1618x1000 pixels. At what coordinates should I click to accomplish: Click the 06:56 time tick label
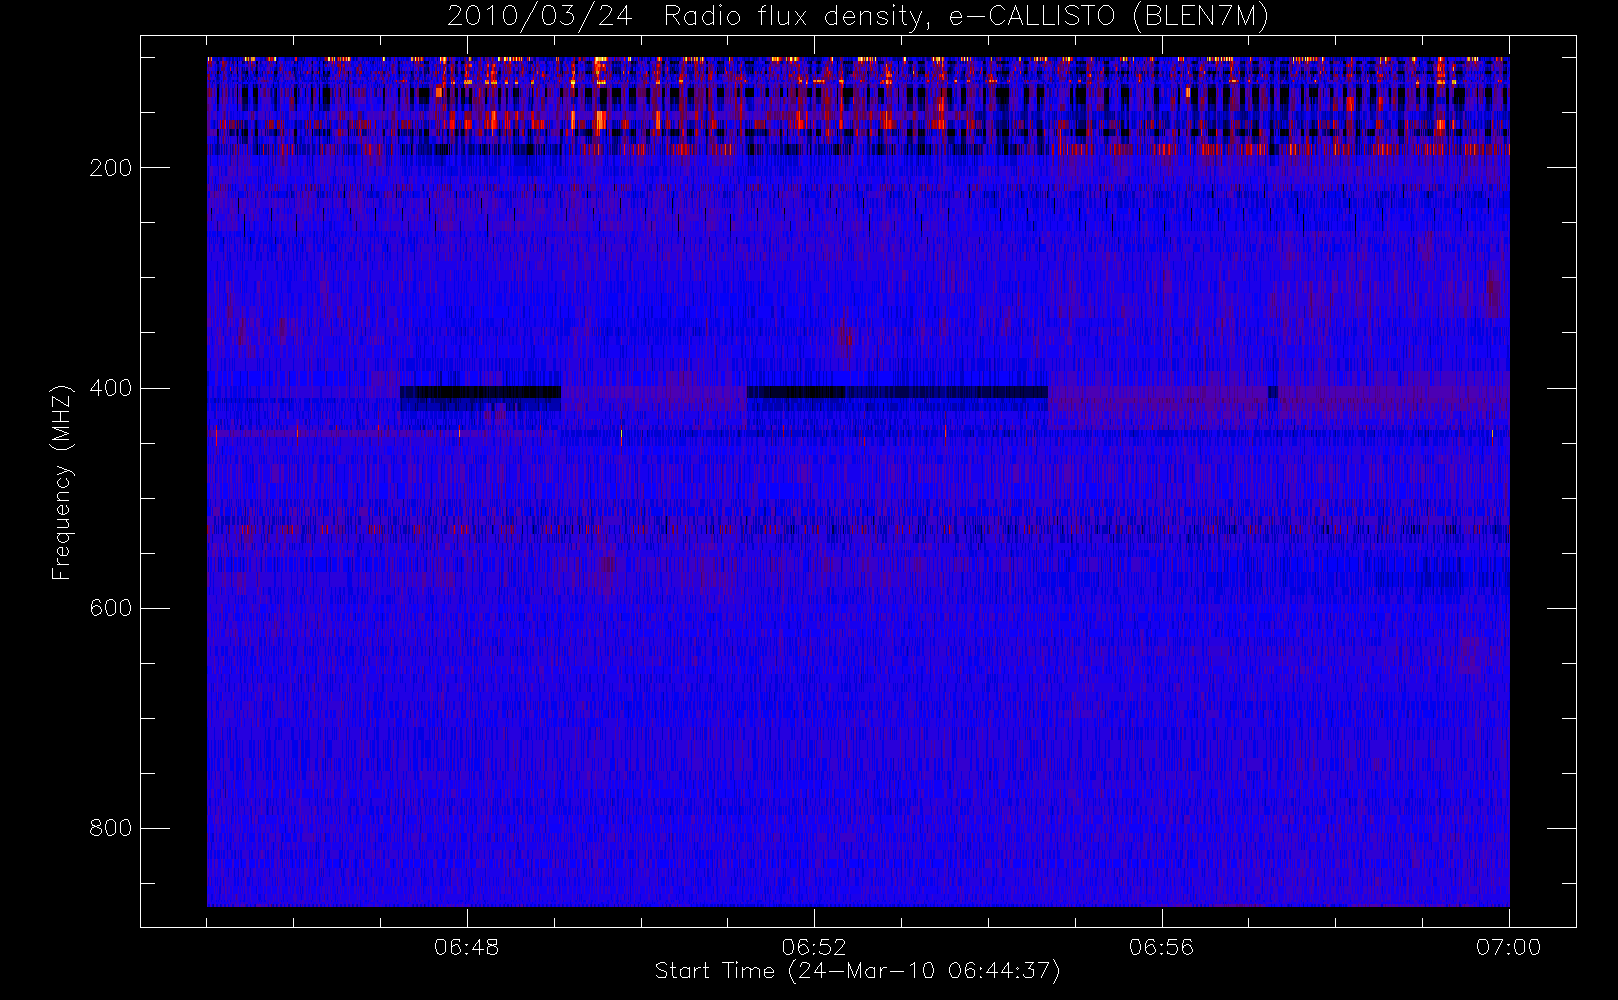coord(1161,947)
